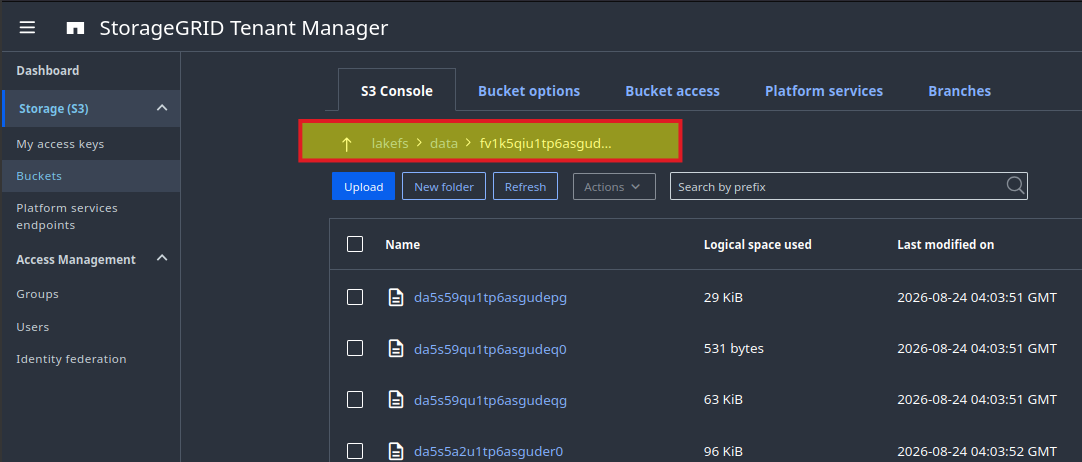Screen dimensions: 1082x462
Task: Click the 96 KiB size value
Action: (723, 452)
